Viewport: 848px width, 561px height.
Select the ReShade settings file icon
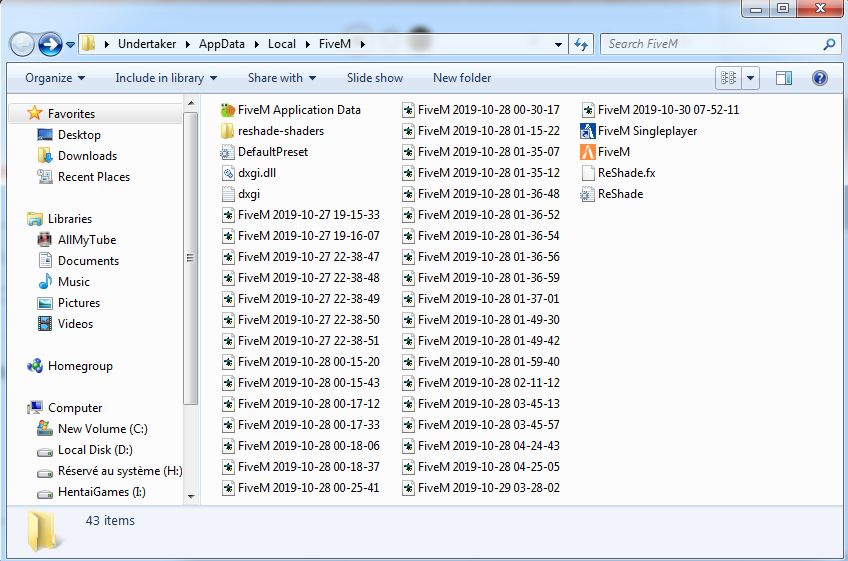pos(587,194)
